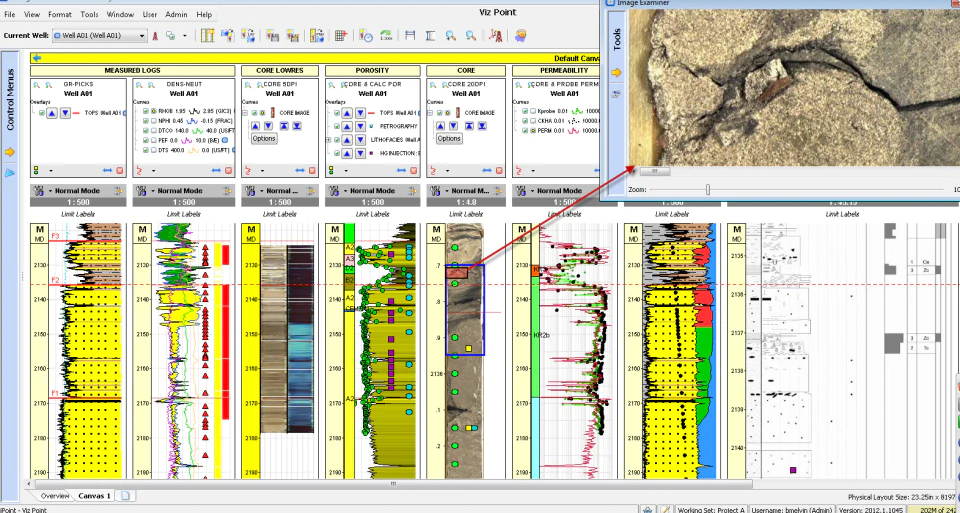Click the first magnifier zoom toolbar icon
The width and height of the screenshot is (960, 513).
(x=451, y=36)
